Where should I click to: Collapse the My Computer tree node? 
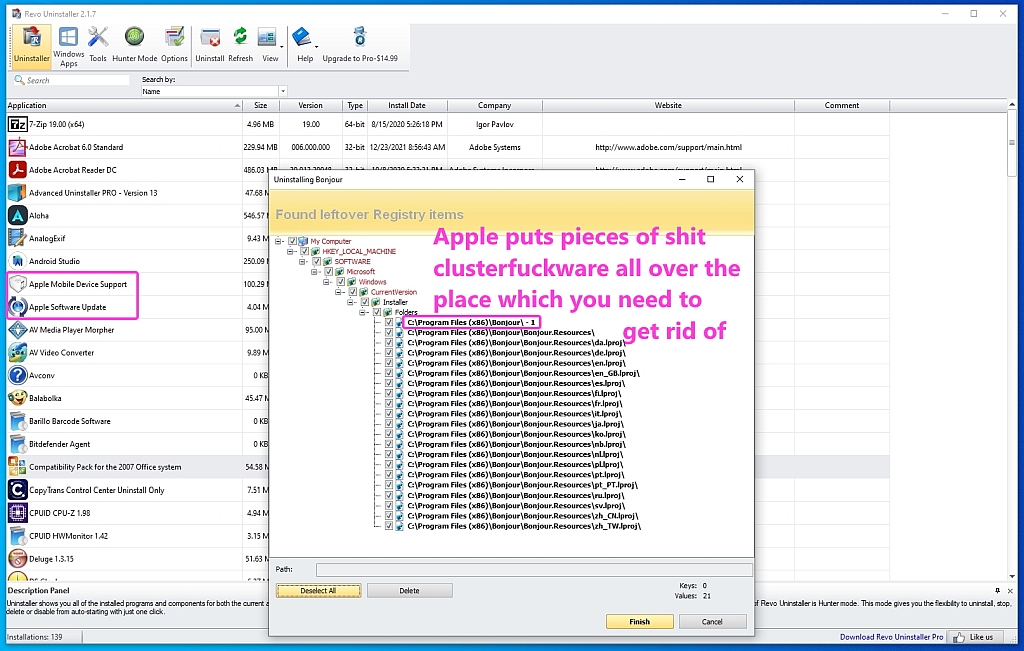(278, 241)
